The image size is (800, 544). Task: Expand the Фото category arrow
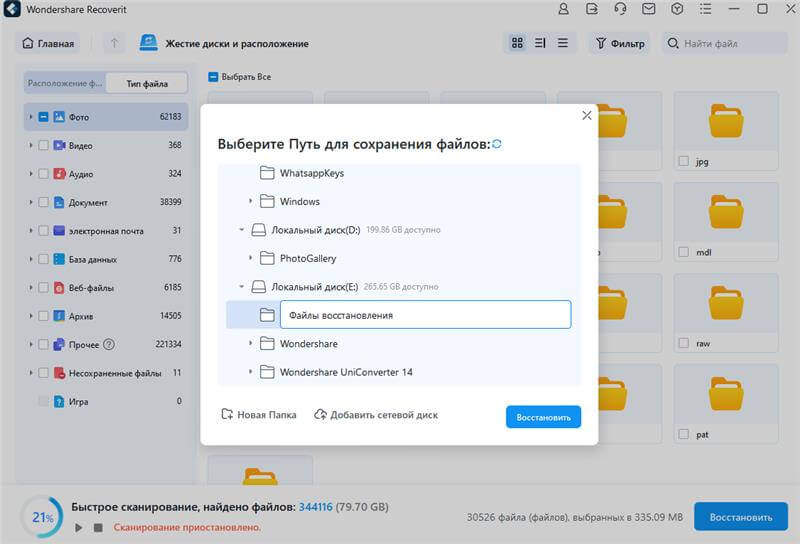point(31,117)
